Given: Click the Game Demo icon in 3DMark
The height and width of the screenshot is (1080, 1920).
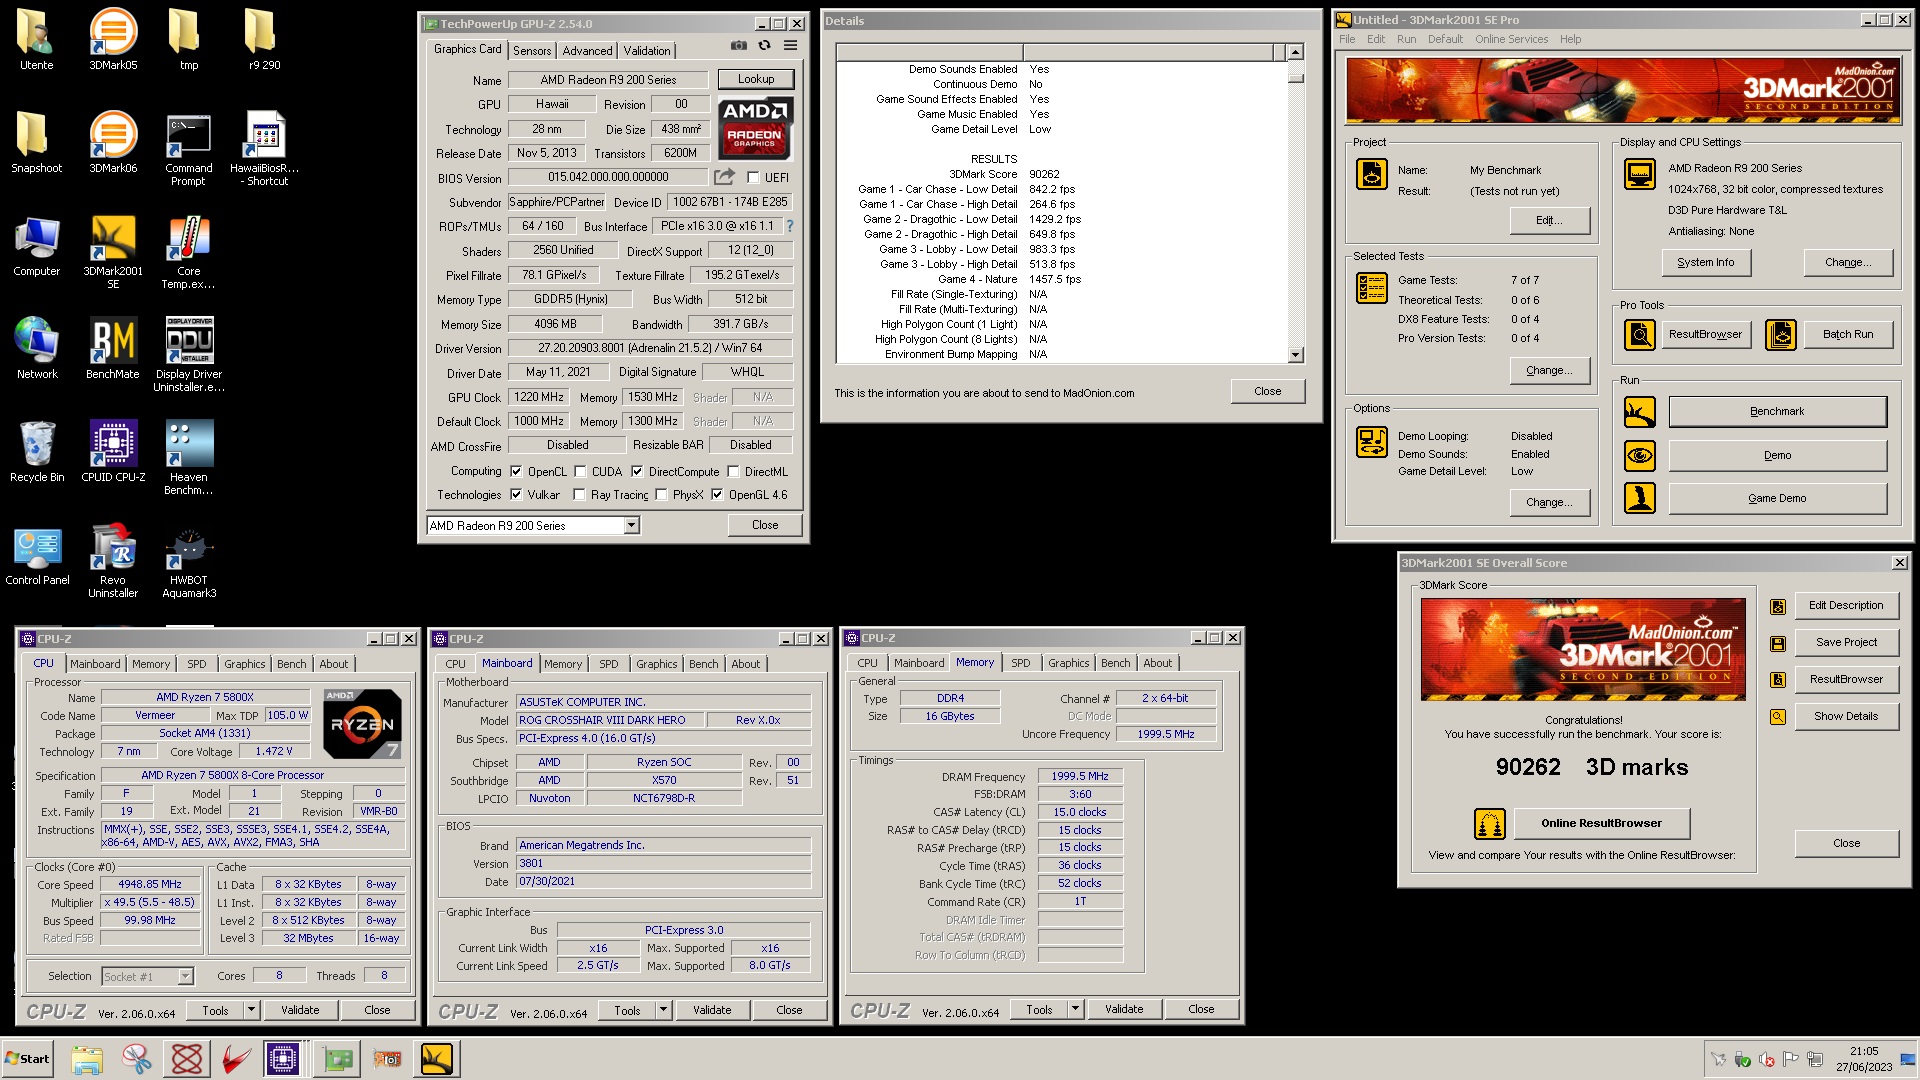Looking at the screenshot, I should [x=1640, y=498].
